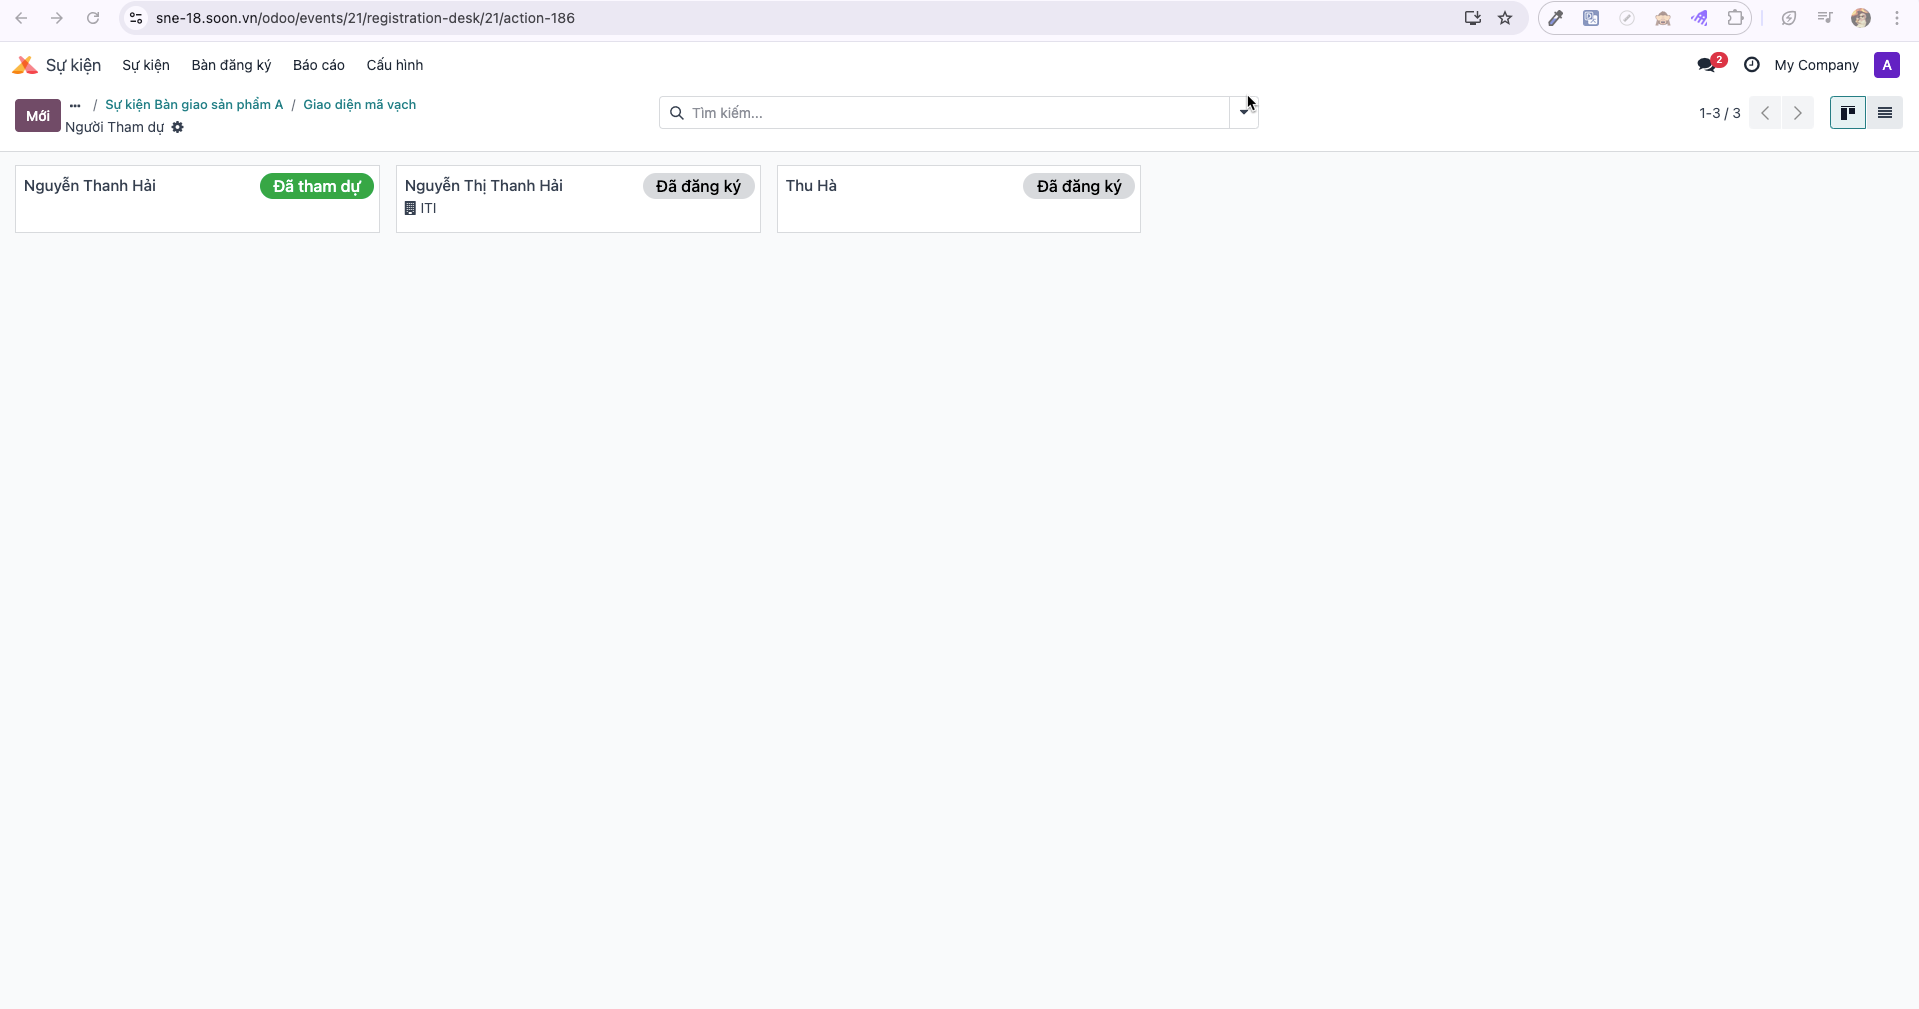Click Đã đăng ký badge on Thu Hà card
Viewport: 1919px width, 1009px height.
(x=1079, y=186)
